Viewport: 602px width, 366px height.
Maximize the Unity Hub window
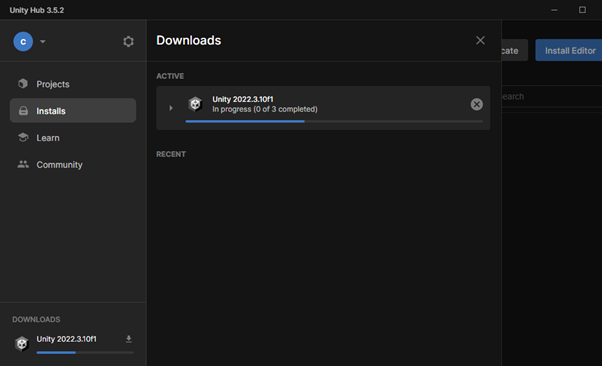[x=582, y=10]
